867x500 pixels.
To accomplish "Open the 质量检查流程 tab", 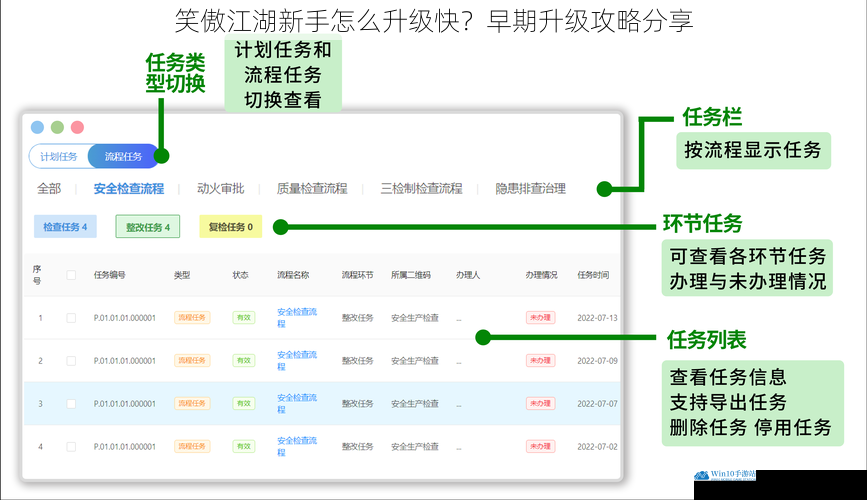I will (x=312, y=189).
